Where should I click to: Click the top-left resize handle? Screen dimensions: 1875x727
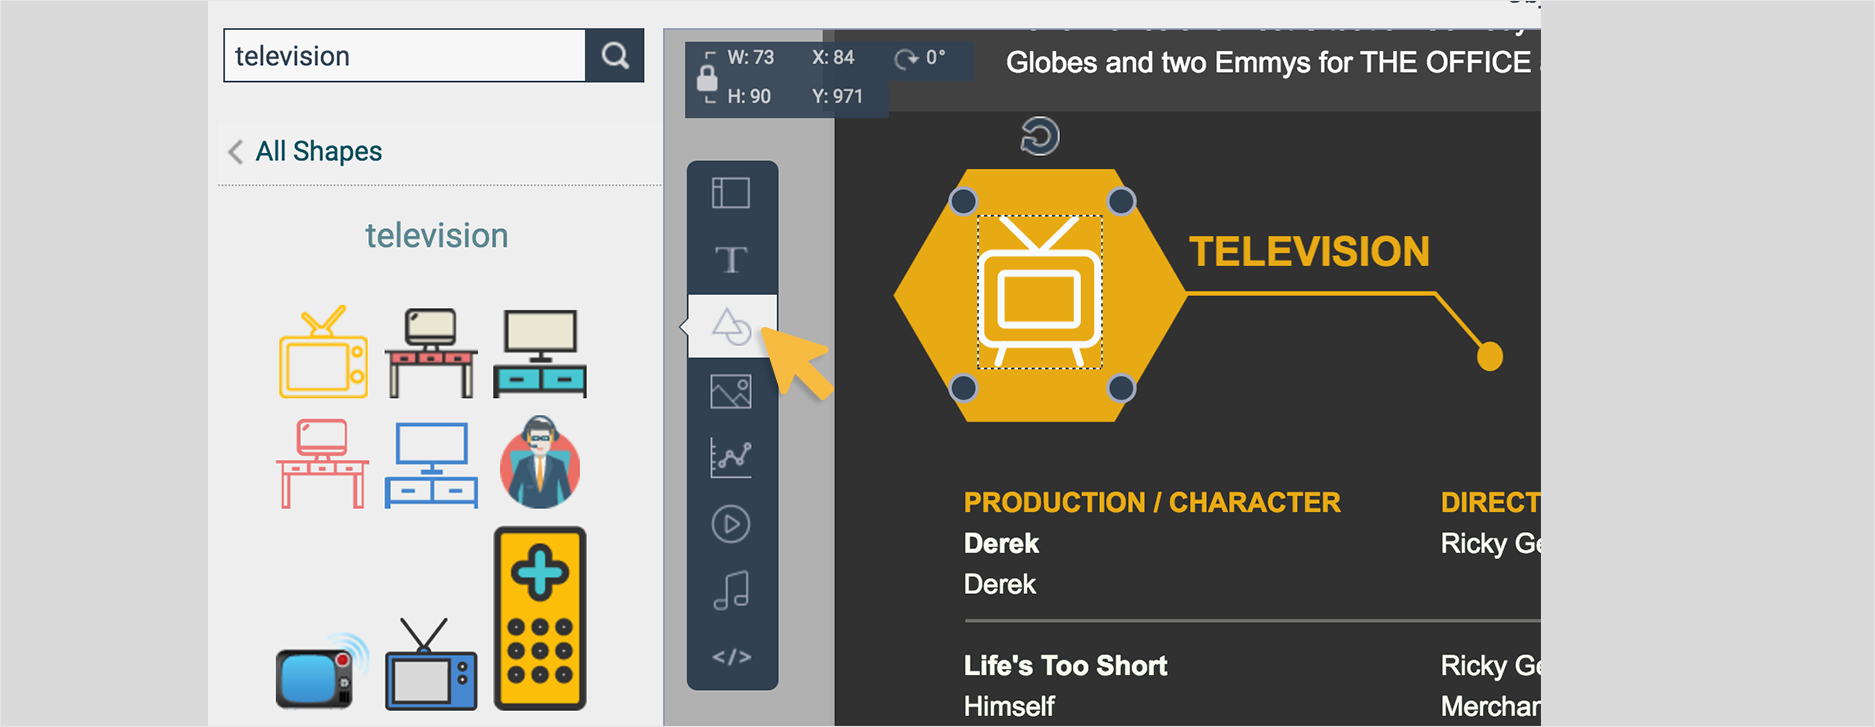coord(963,202)
